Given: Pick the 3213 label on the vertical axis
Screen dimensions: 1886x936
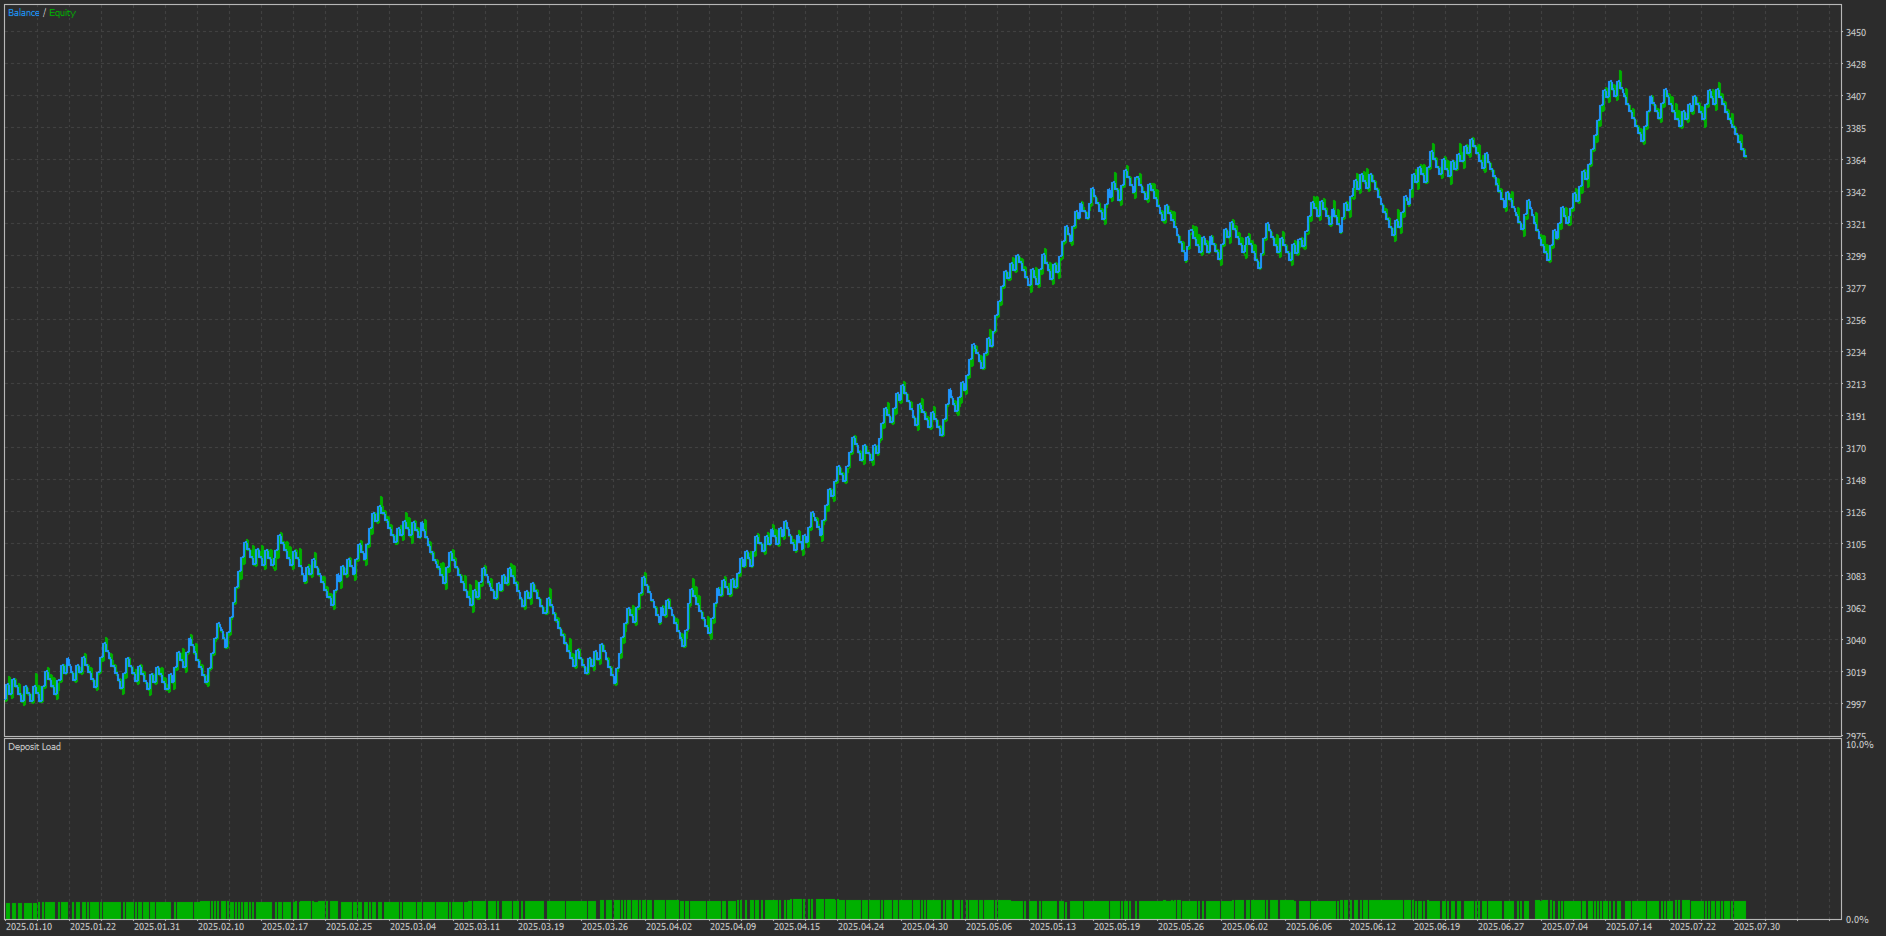Looking at the screenshot, I should (x=1856, y=385).
